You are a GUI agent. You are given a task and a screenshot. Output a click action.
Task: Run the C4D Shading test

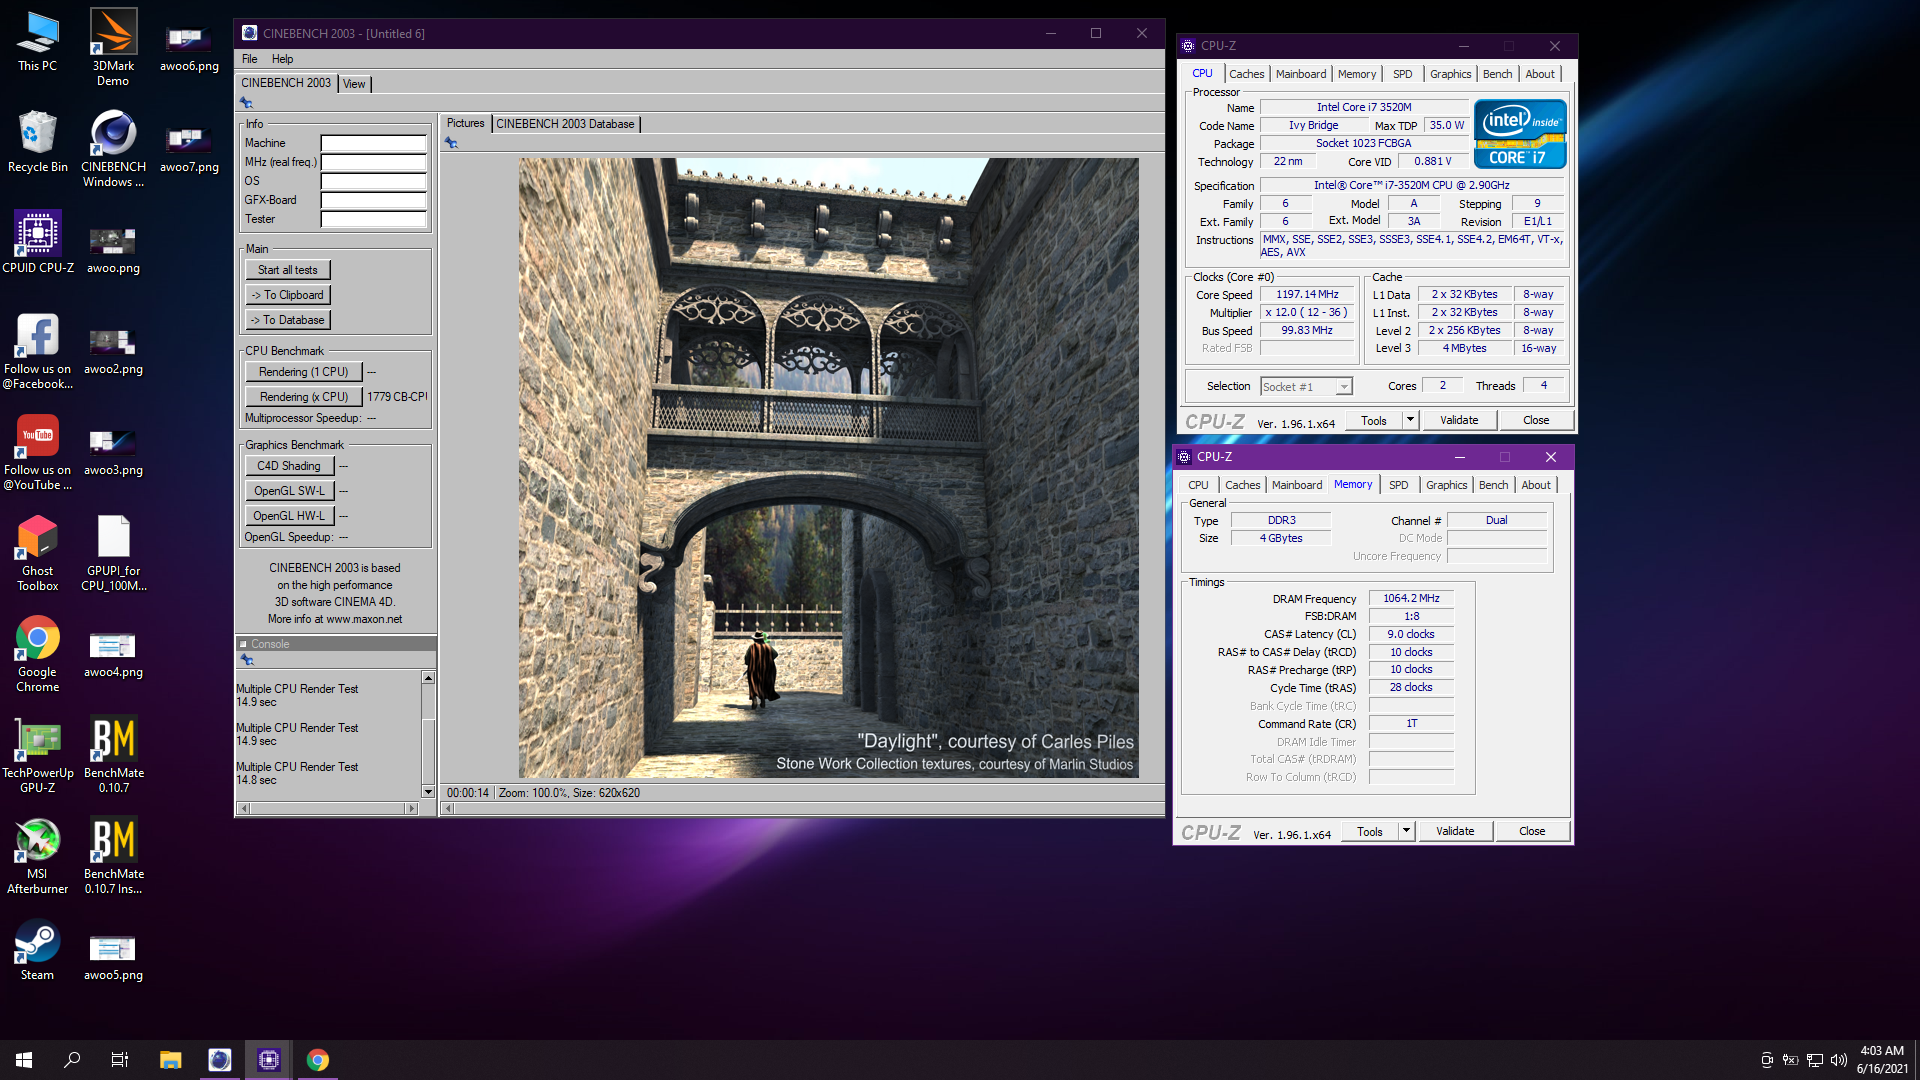pyautogui.click(x=289, y=466)
